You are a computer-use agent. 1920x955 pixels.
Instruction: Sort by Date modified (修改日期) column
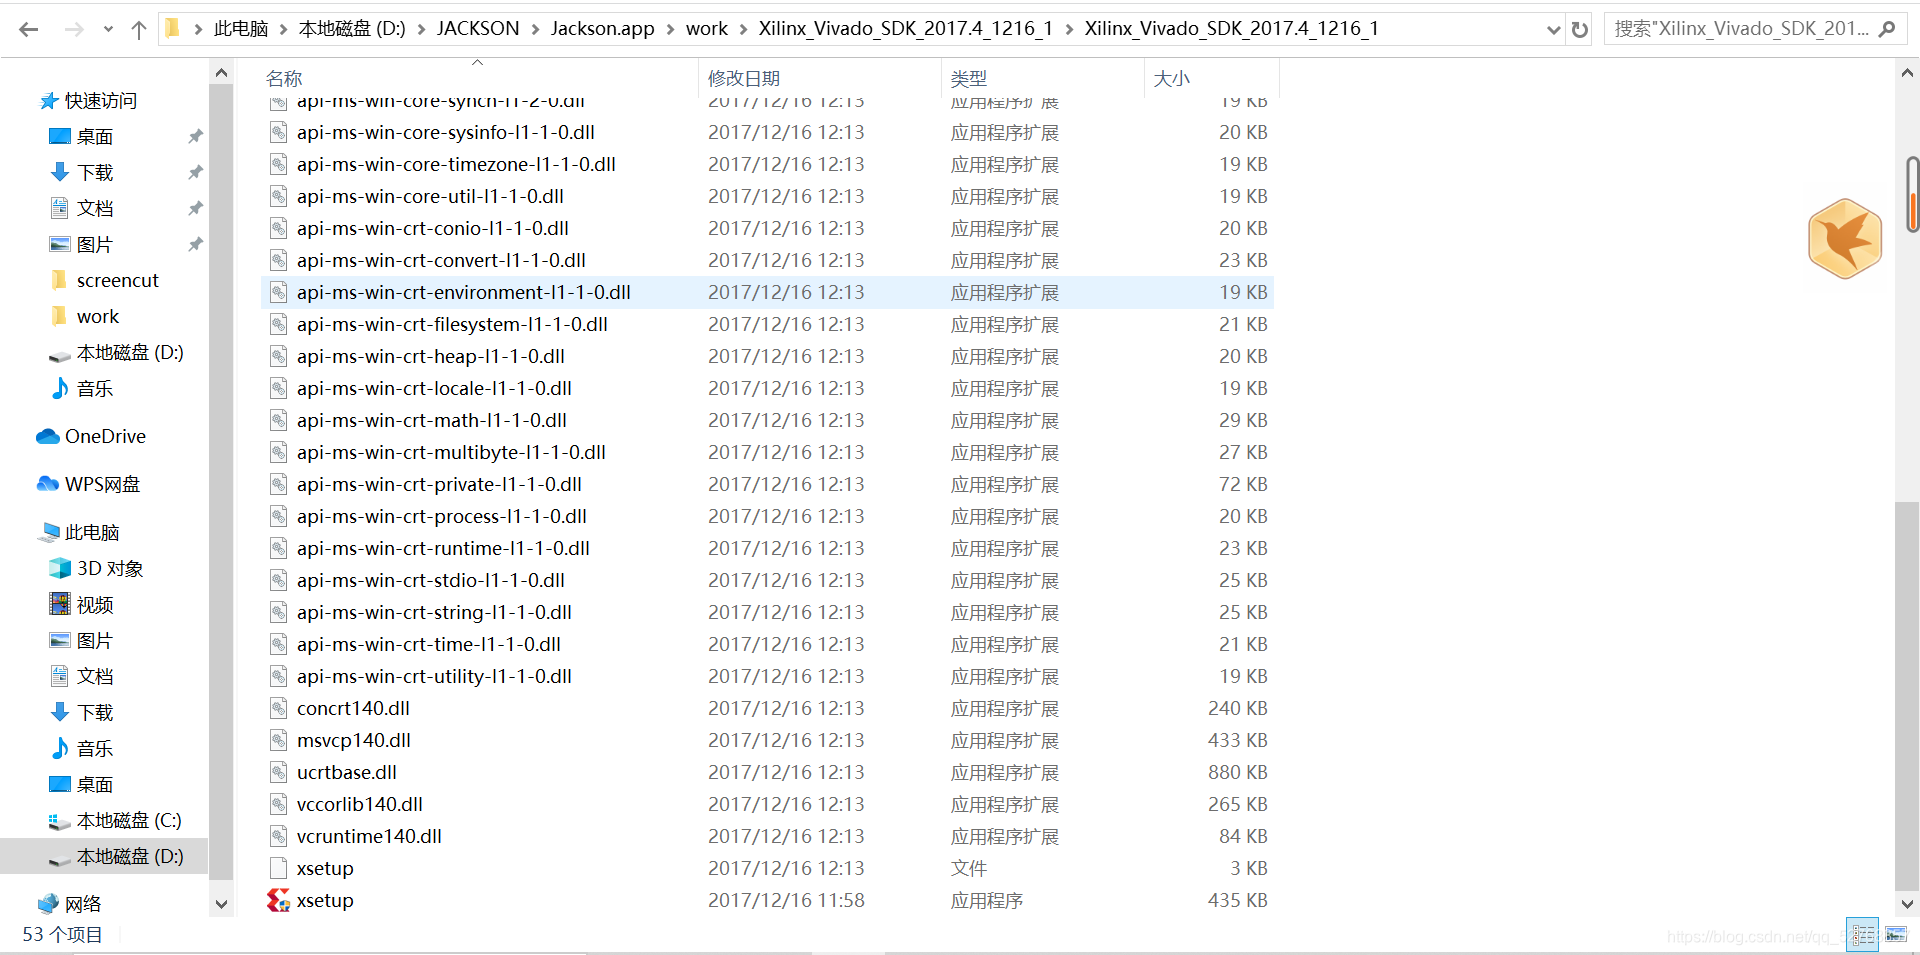(744, 78)
